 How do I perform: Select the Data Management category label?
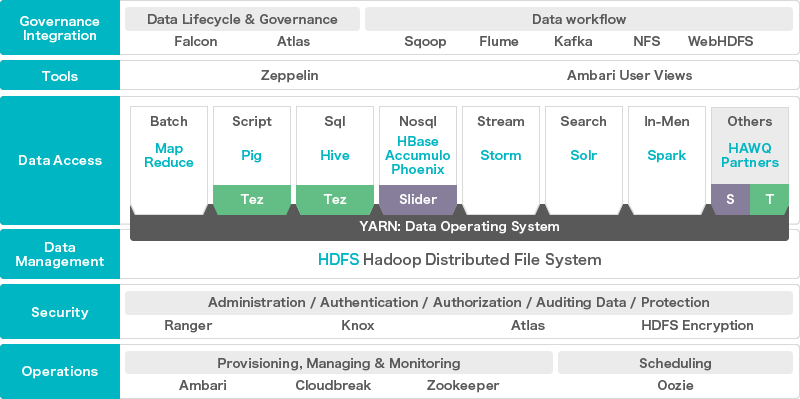coord(60,254)
